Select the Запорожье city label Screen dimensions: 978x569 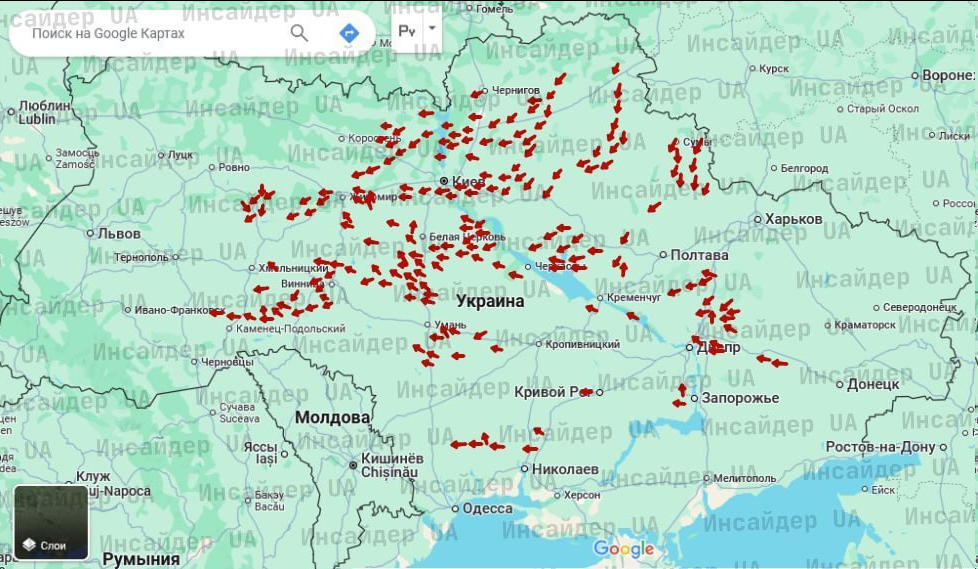[740, 397]
